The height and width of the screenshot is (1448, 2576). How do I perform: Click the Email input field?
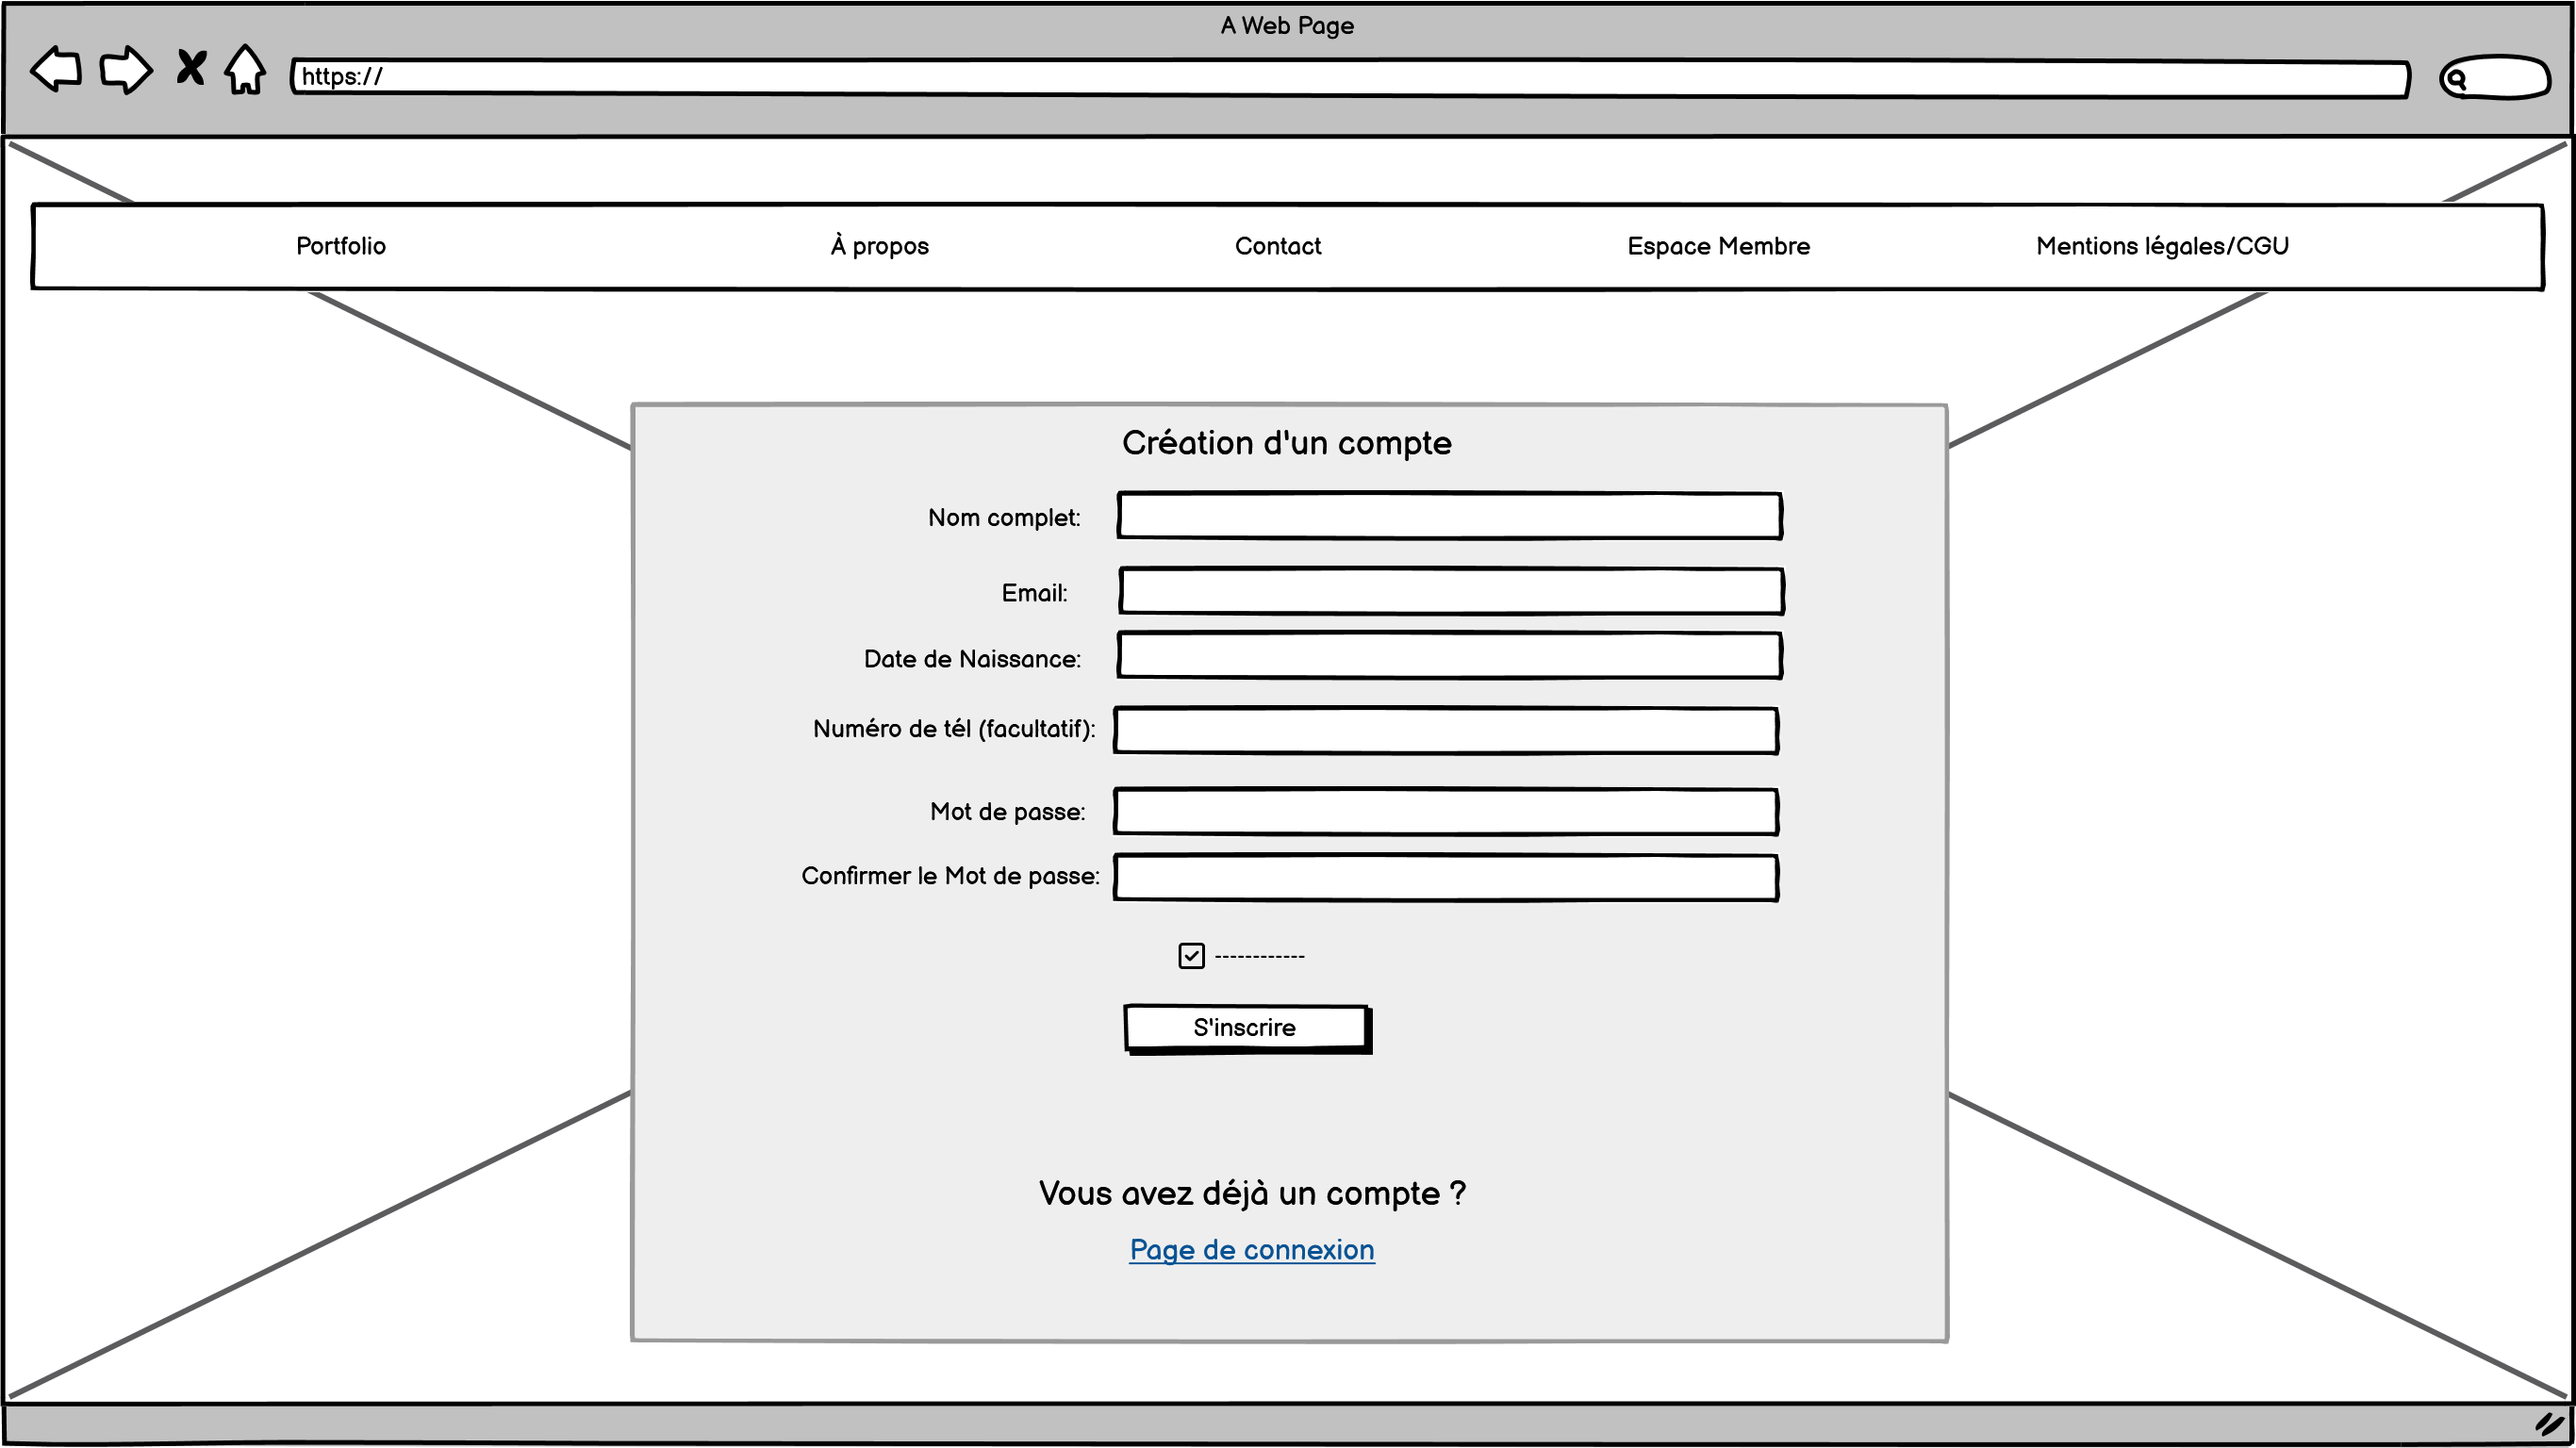[1451, 591]
